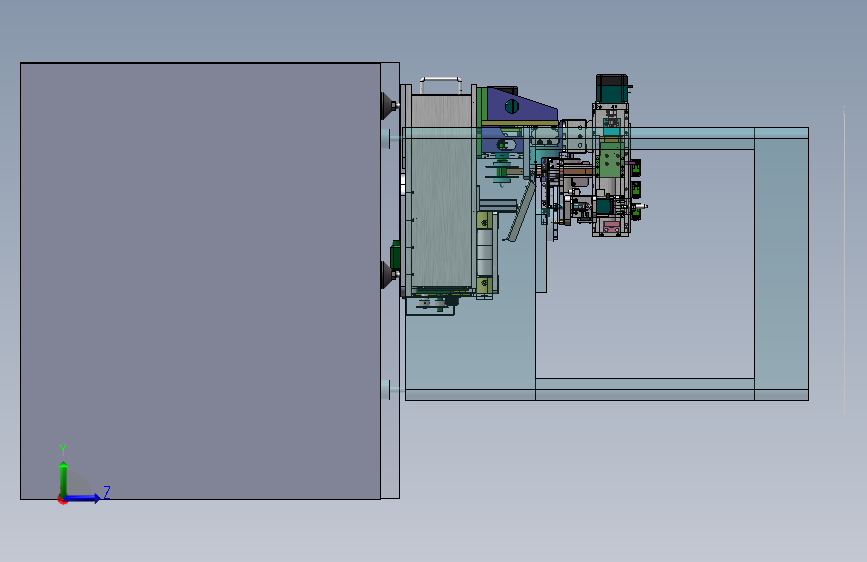867x562 pixels.
Task: Click the blue Z axis arrow of triad
Action: click(82, 498)
